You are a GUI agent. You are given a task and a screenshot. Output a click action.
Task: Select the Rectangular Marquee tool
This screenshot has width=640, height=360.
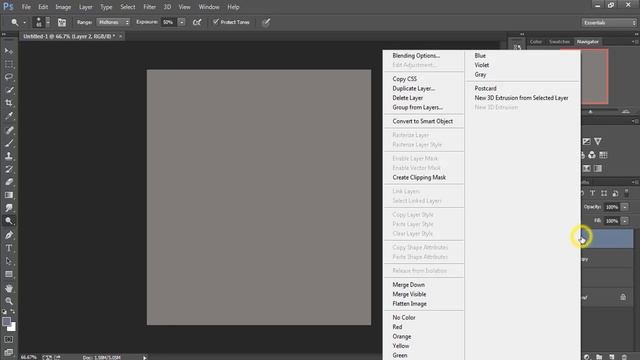(x=9, y=64)
